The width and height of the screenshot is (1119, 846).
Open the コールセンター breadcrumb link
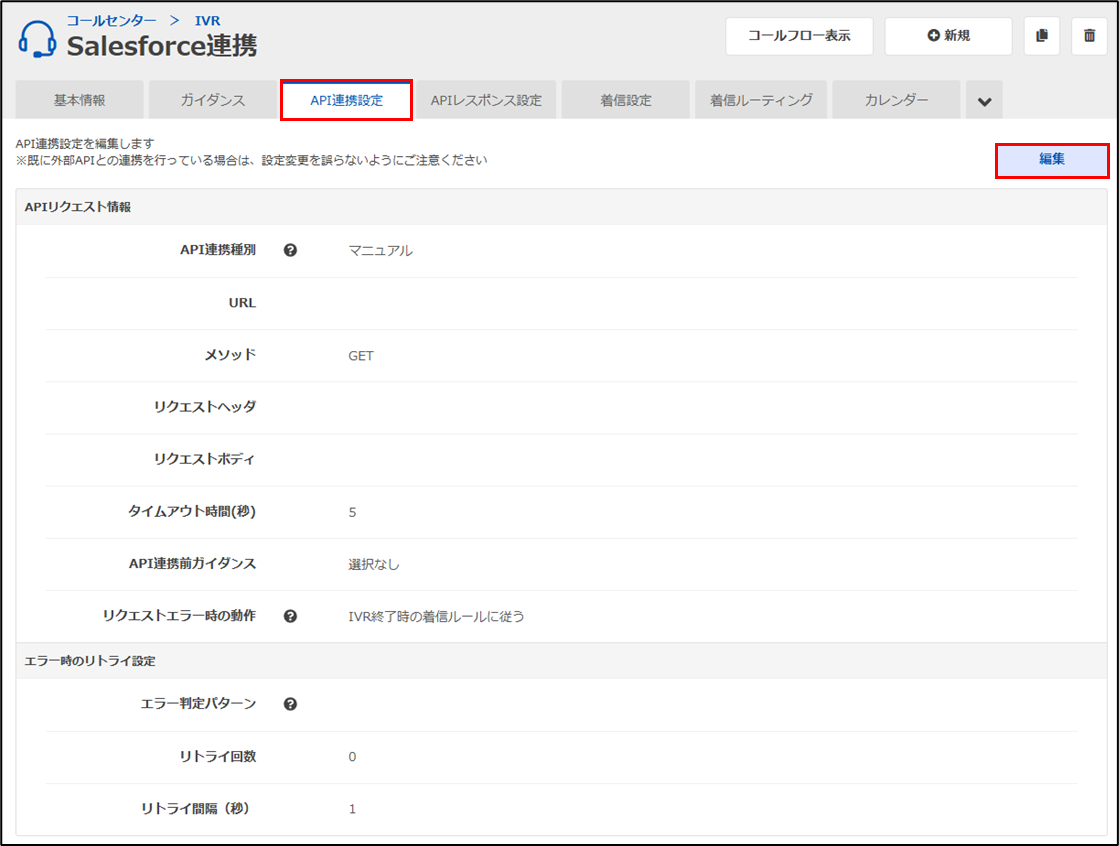[111, 20]
